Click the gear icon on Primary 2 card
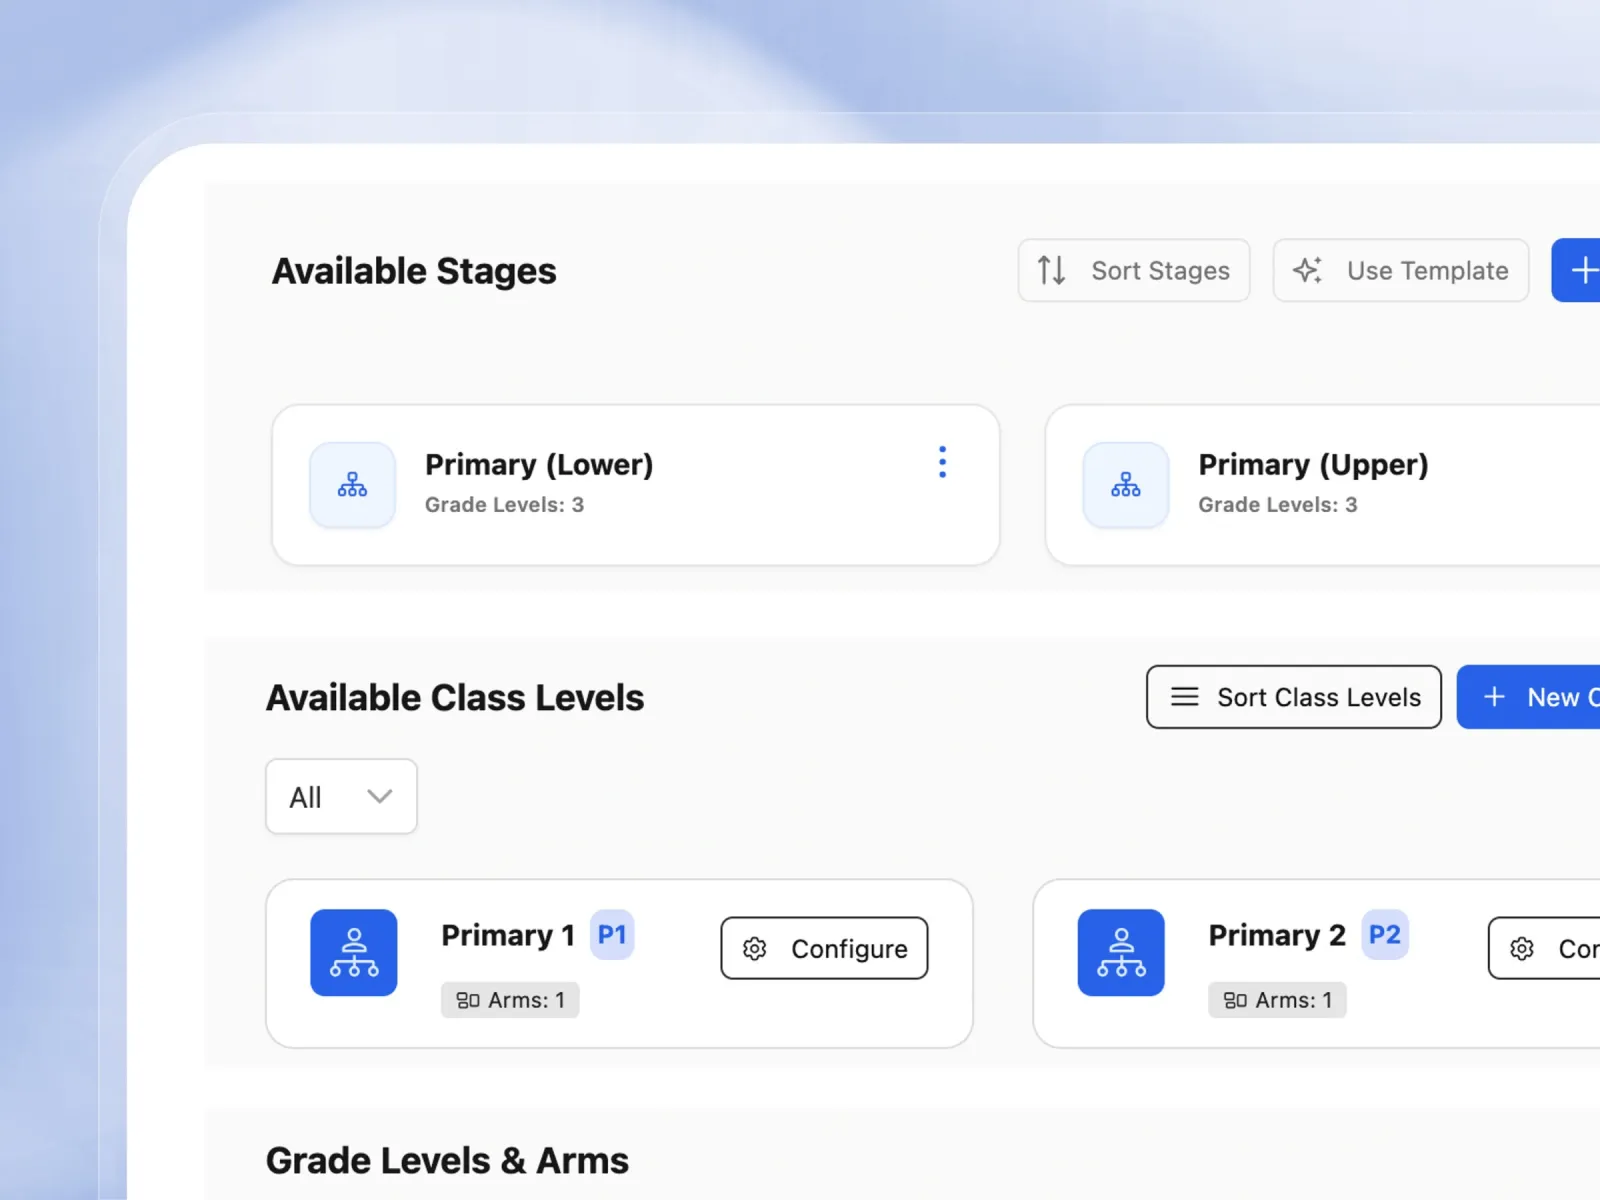The height and width of the screenshot is (1200, 1600). click(1522, 948)
